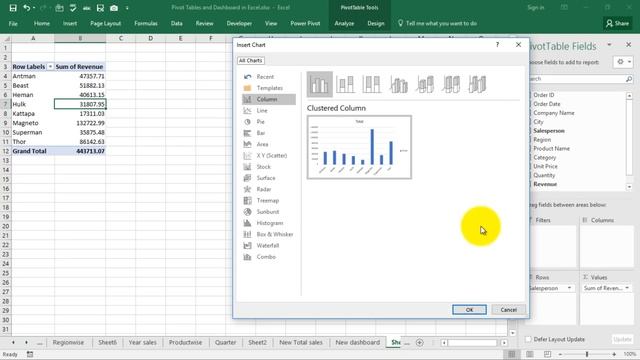Image resolution: width=640 pixels, height=360 pixels.
Task: Open Sum of Revenue dropdown in Values area
Action: click(x=627, y=288)
